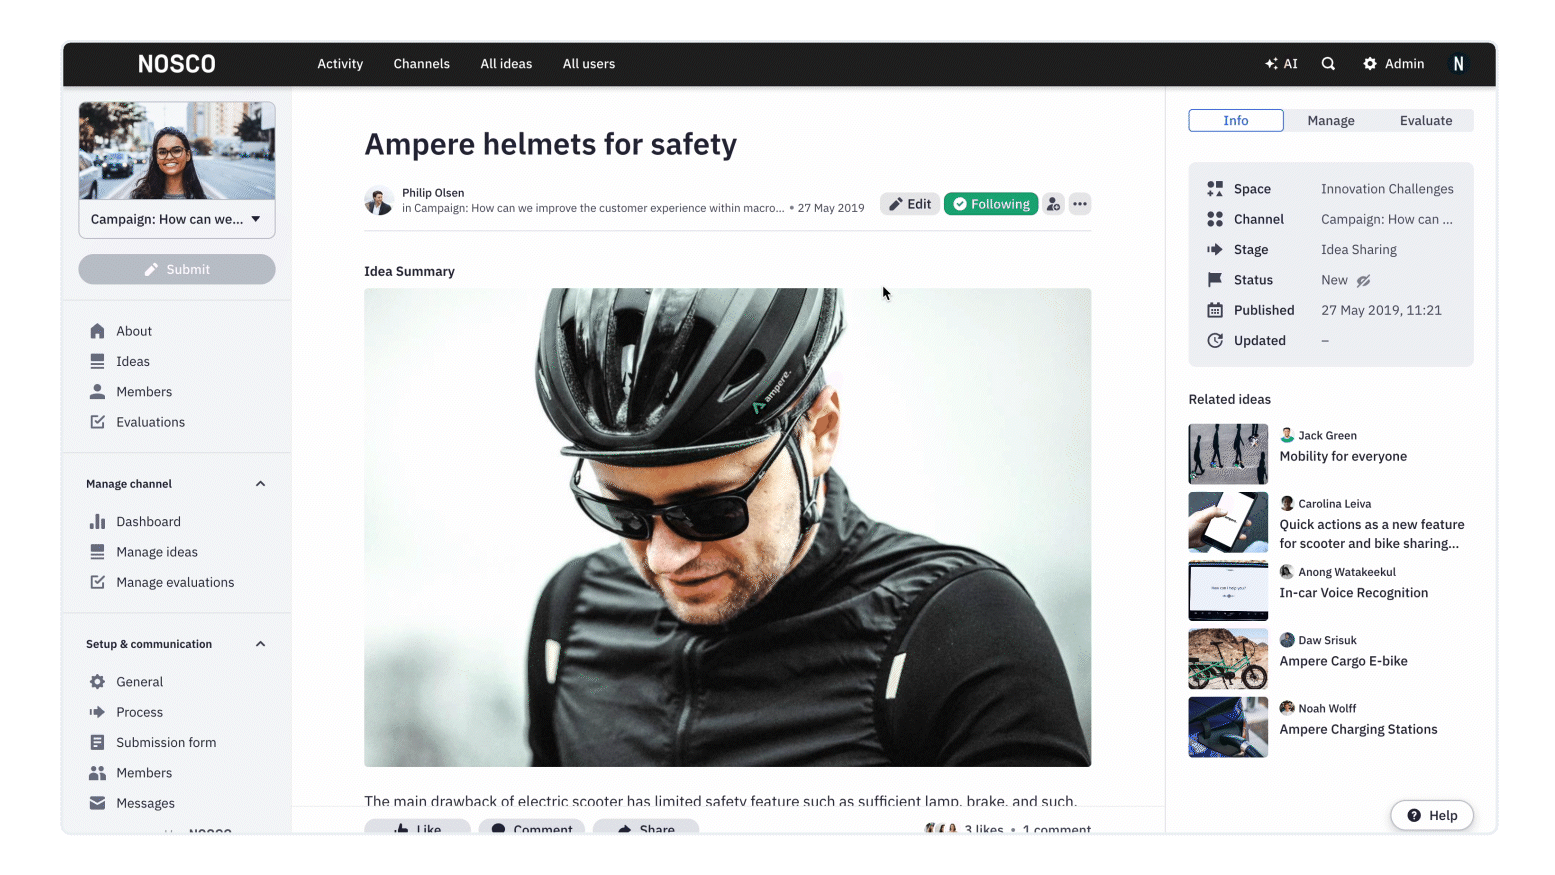The image size is (1555, 875).
Task: Click the Quick actions idea thumbnail
Action: point(1228,522)
